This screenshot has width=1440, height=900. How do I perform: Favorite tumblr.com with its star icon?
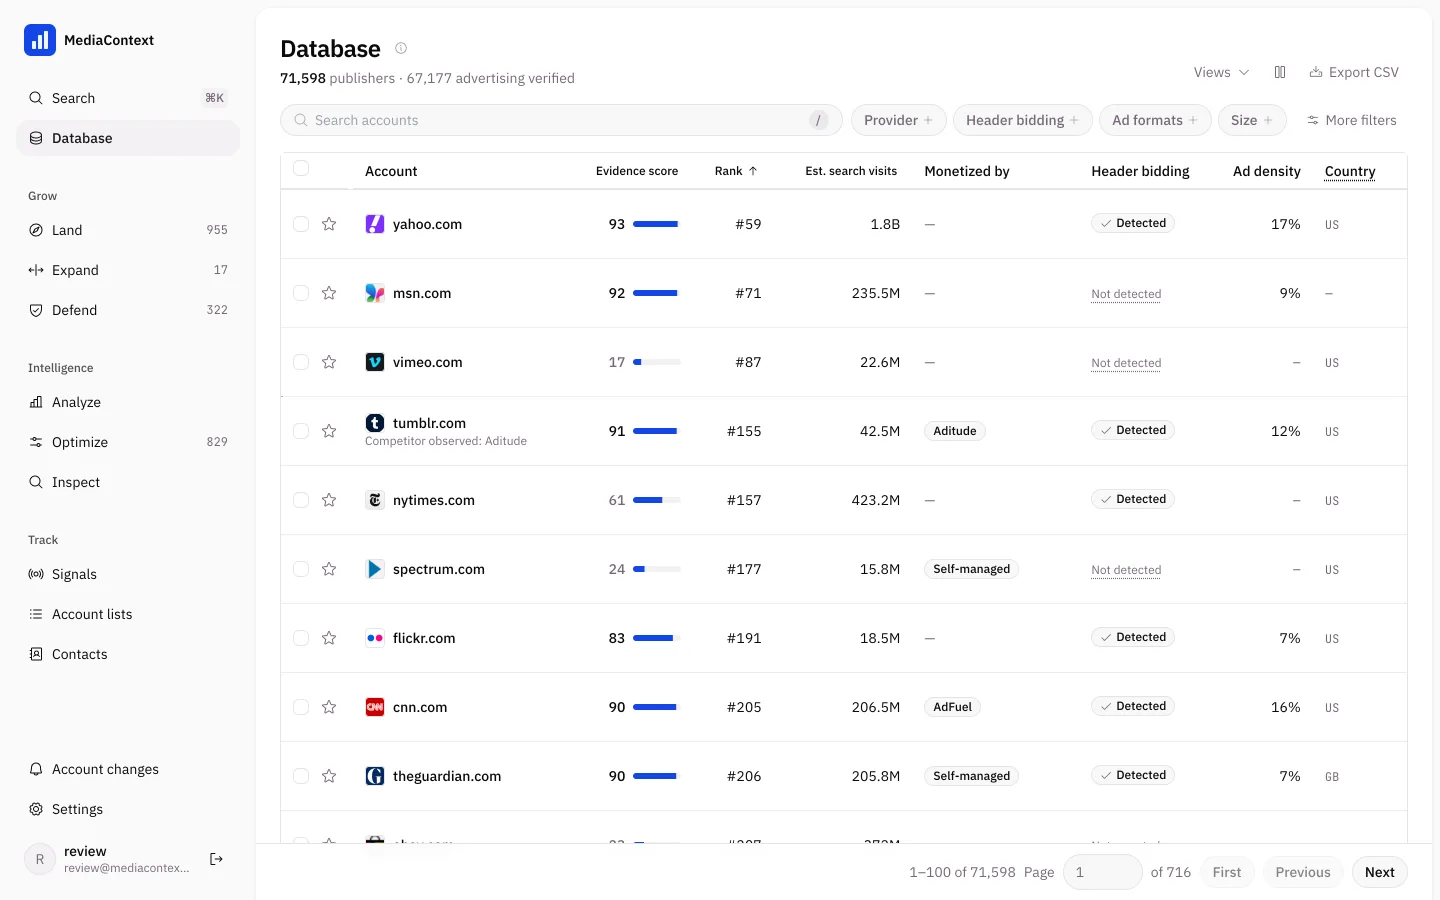pyautogui.click(x=329, y=431)
